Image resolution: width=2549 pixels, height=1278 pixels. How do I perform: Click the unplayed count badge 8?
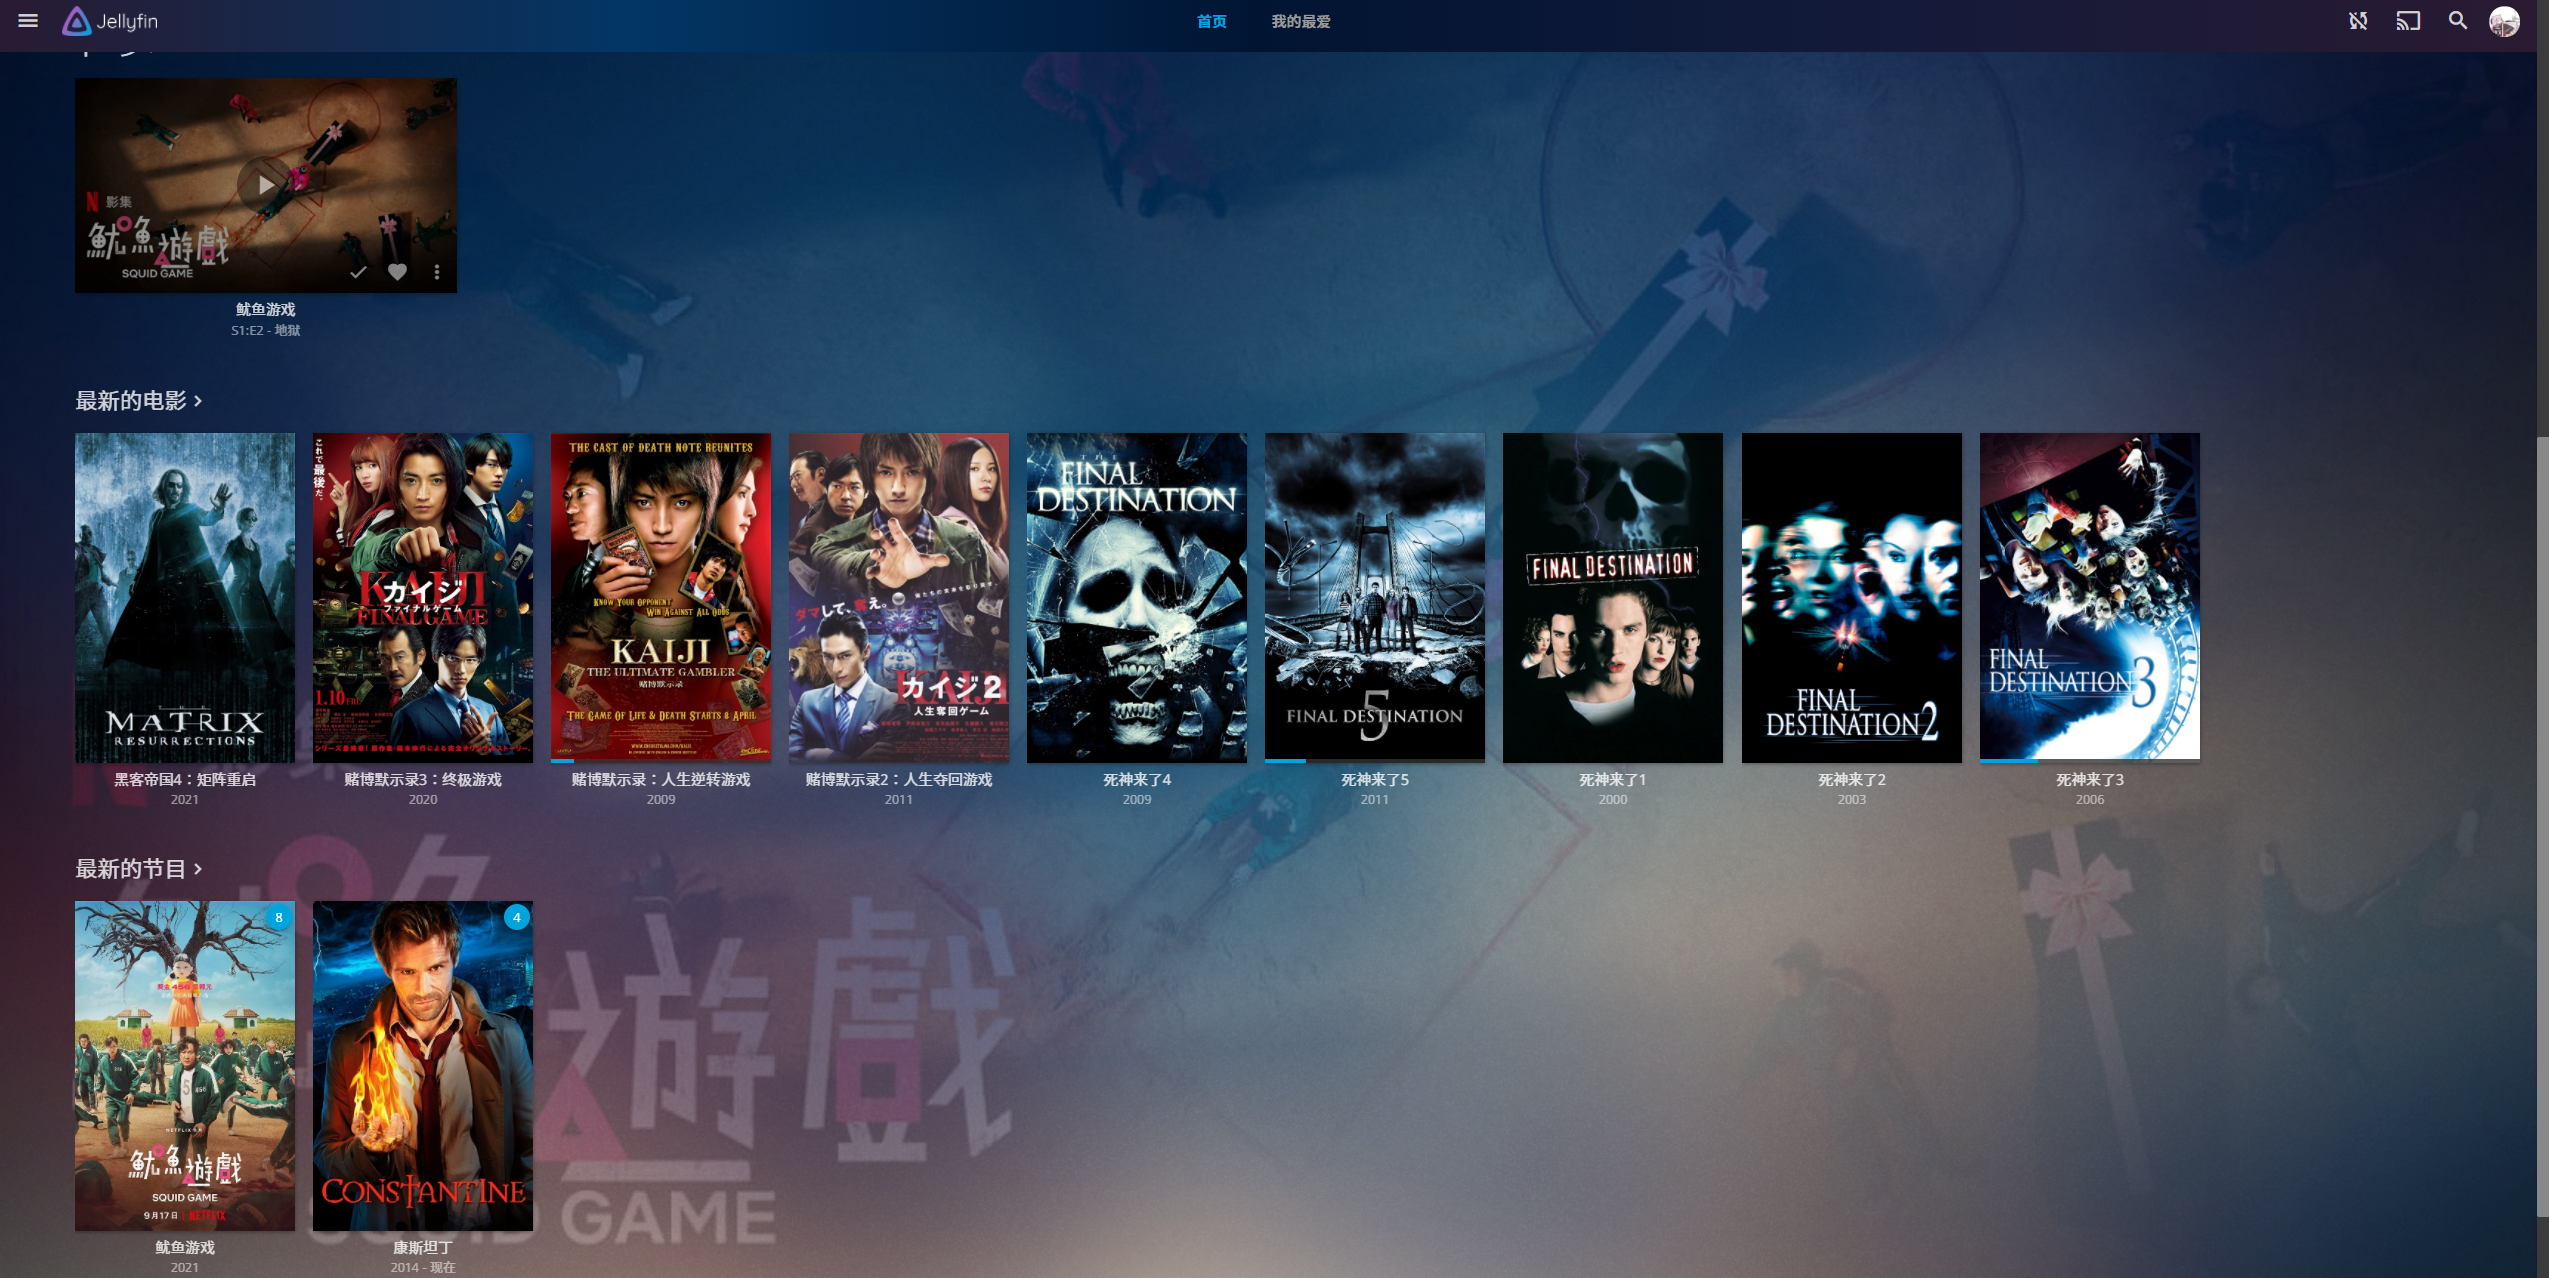279,917
